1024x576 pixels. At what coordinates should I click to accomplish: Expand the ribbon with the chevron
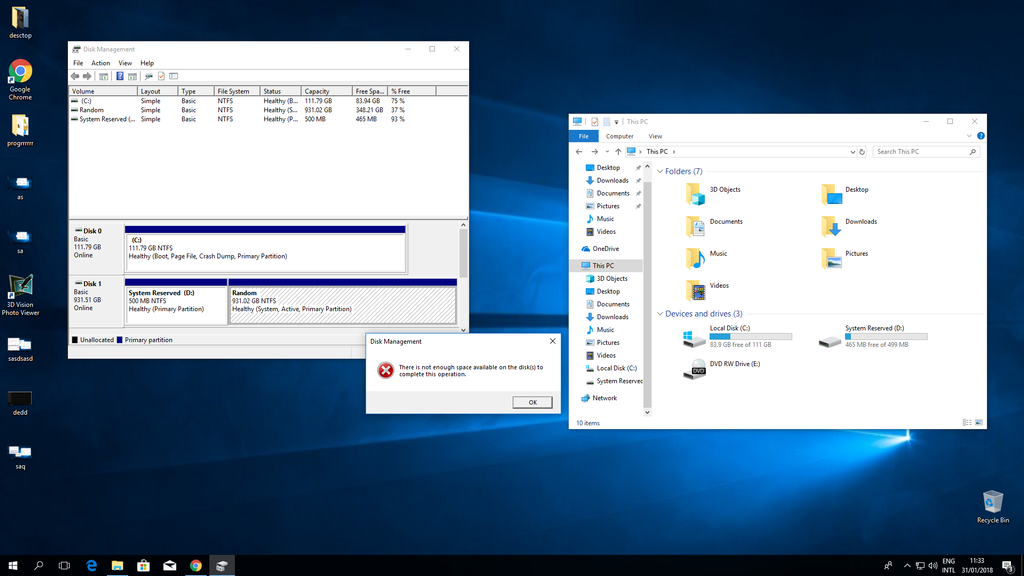coord(968,136)
